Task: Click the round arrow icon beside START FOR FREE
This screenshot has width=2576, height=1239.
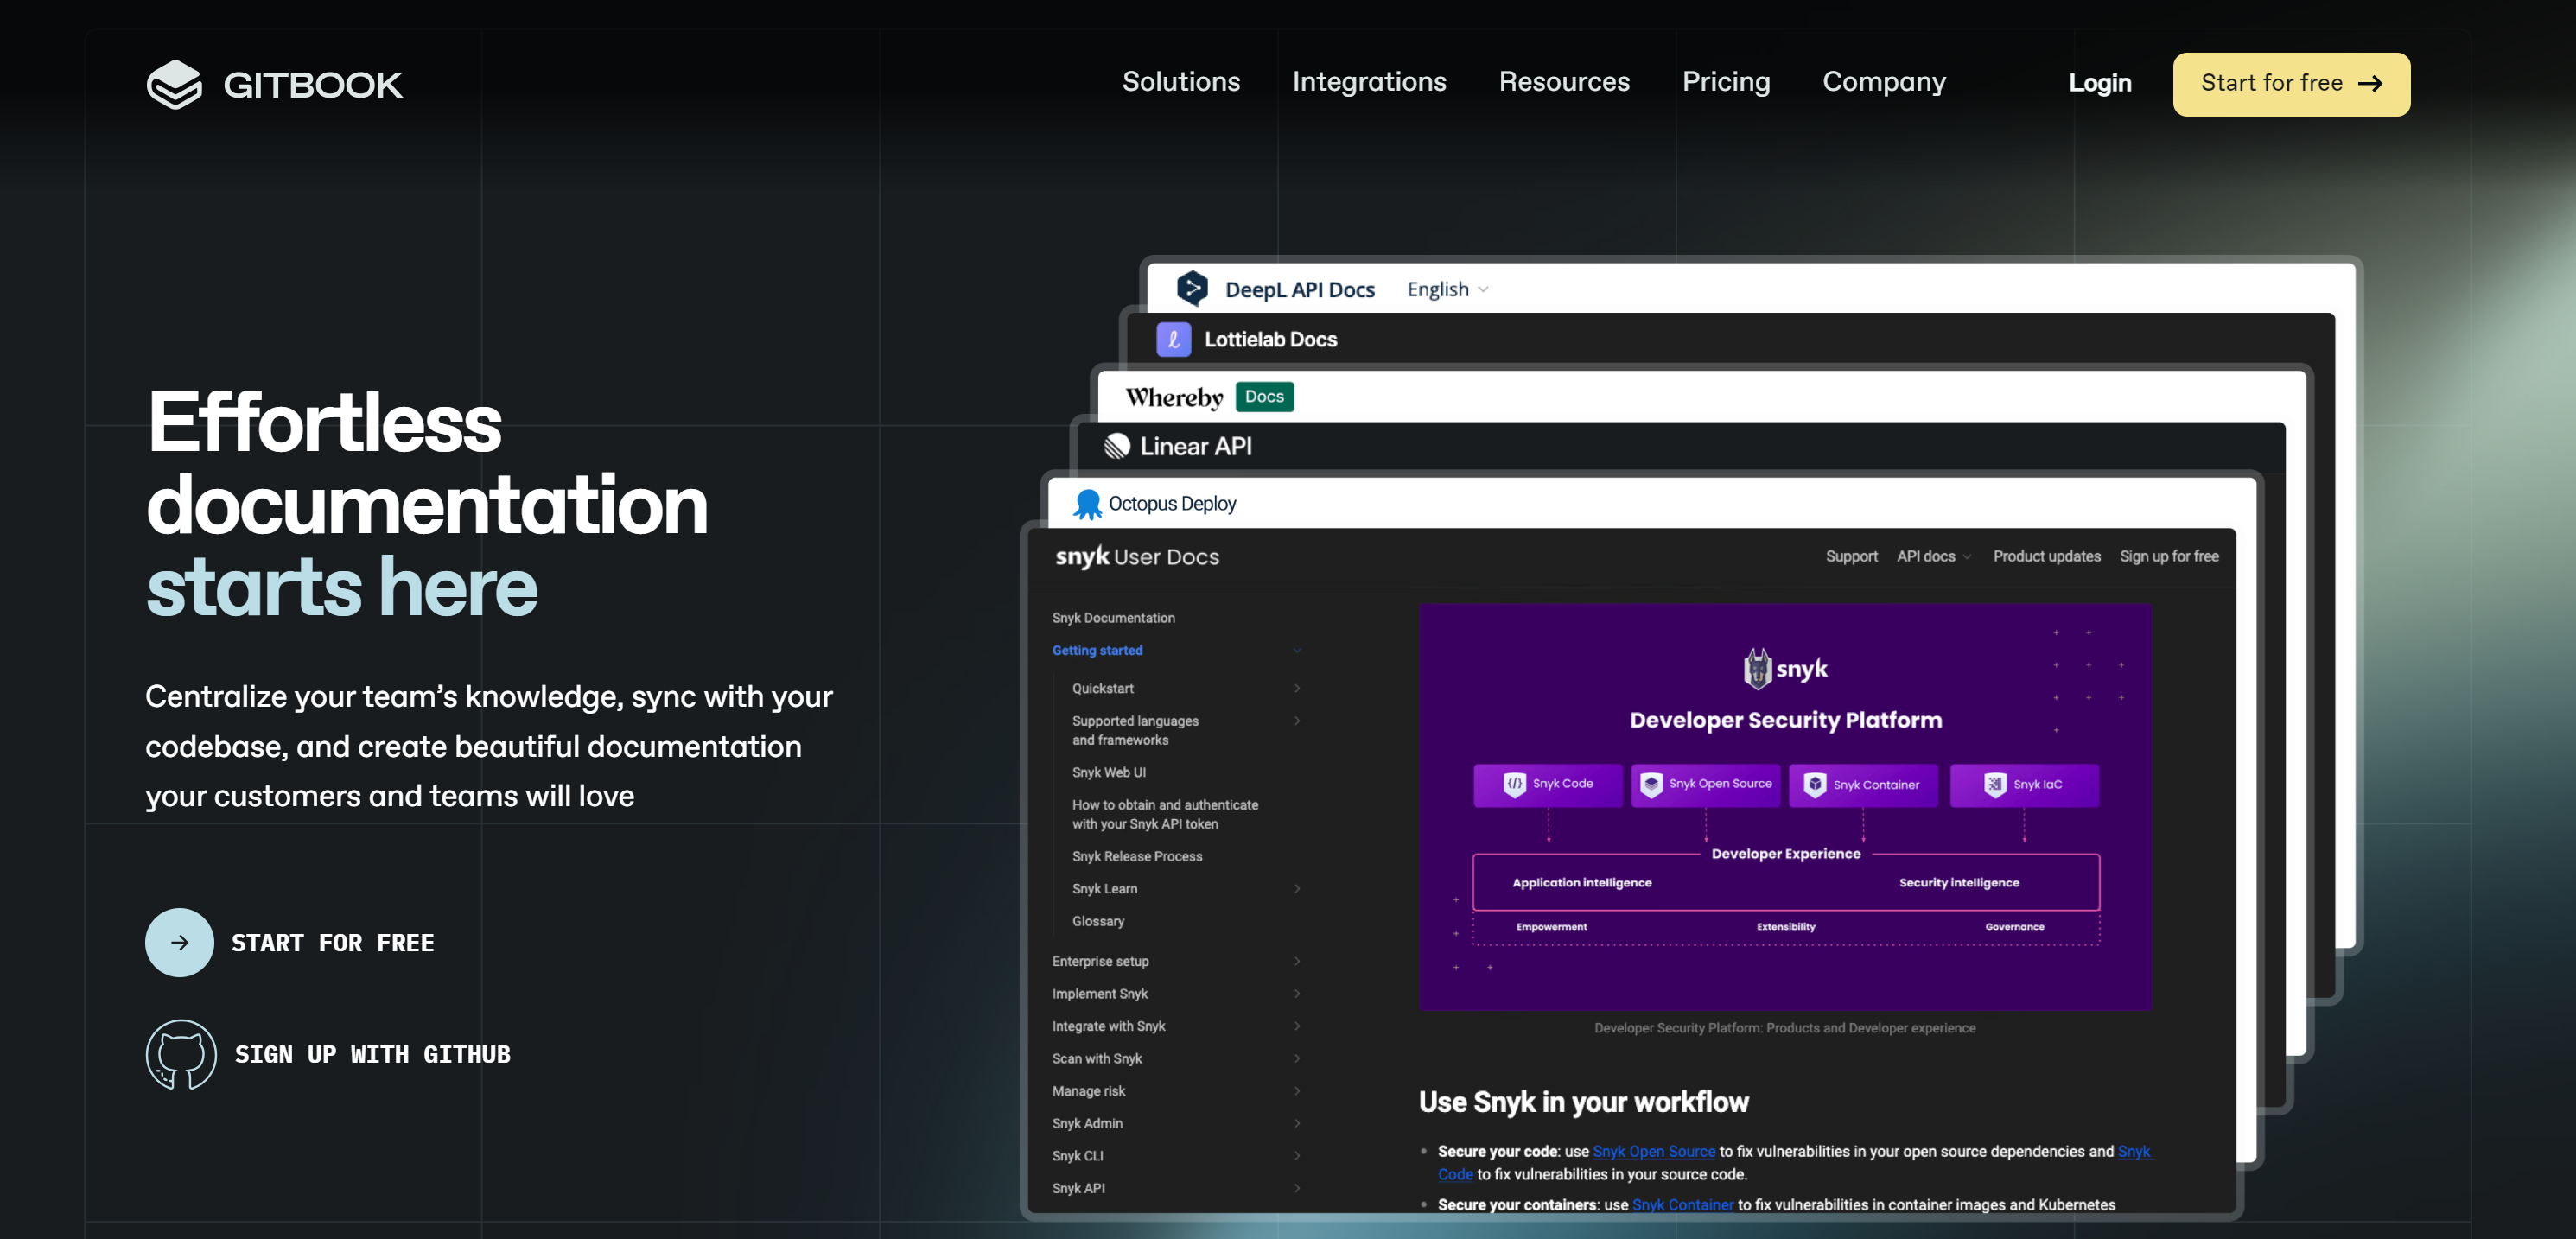Action: [179, 942]
